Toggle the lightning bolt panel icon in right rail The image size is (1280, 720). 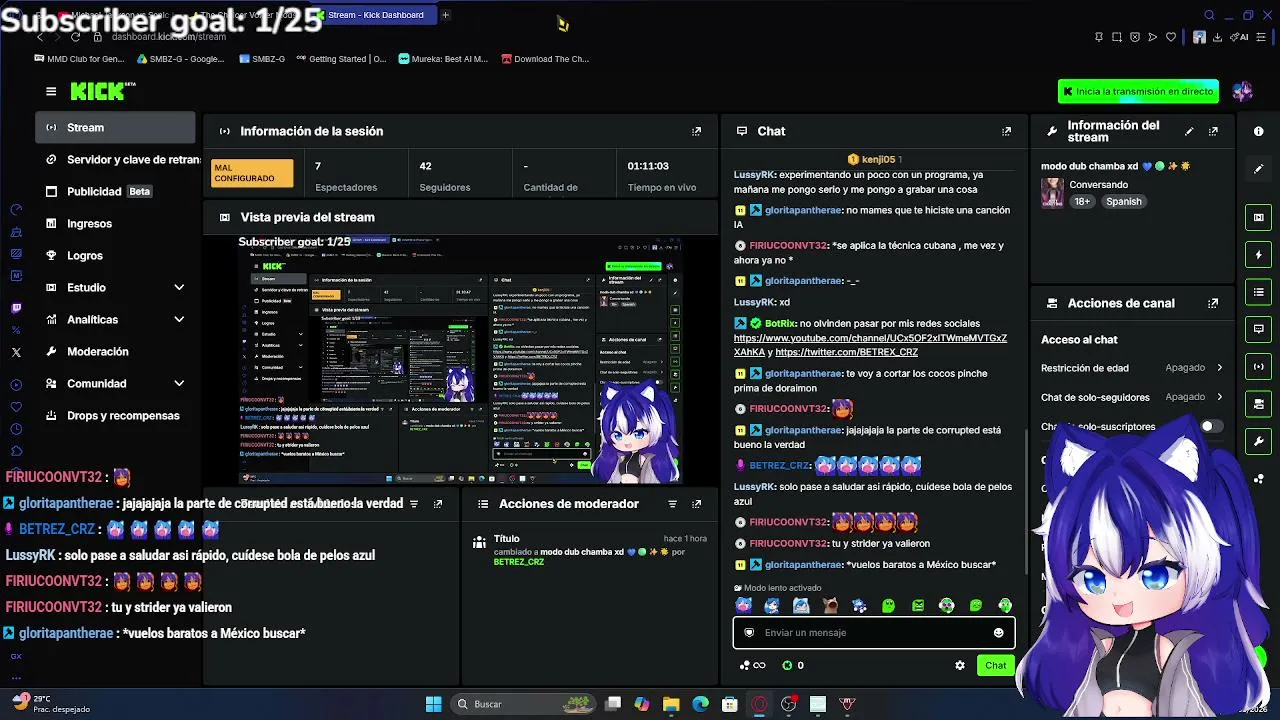coord(1258,254)
